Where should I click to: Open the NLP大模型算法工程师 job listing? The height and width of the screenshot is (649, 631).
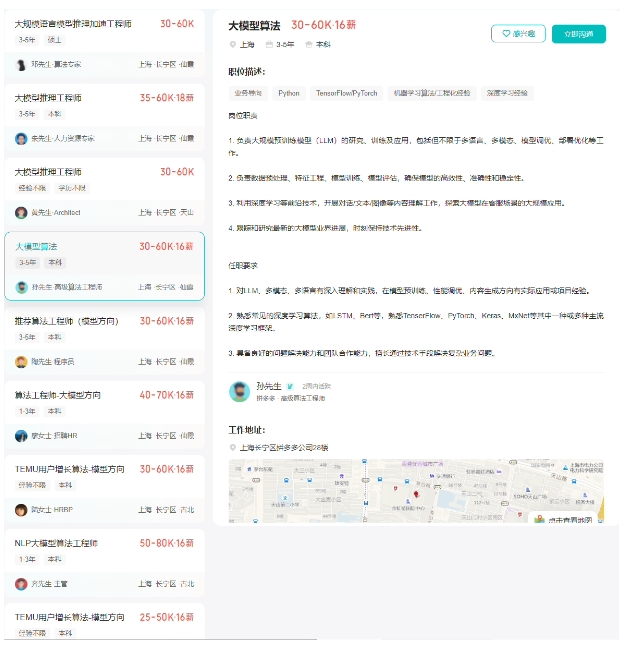56,543
